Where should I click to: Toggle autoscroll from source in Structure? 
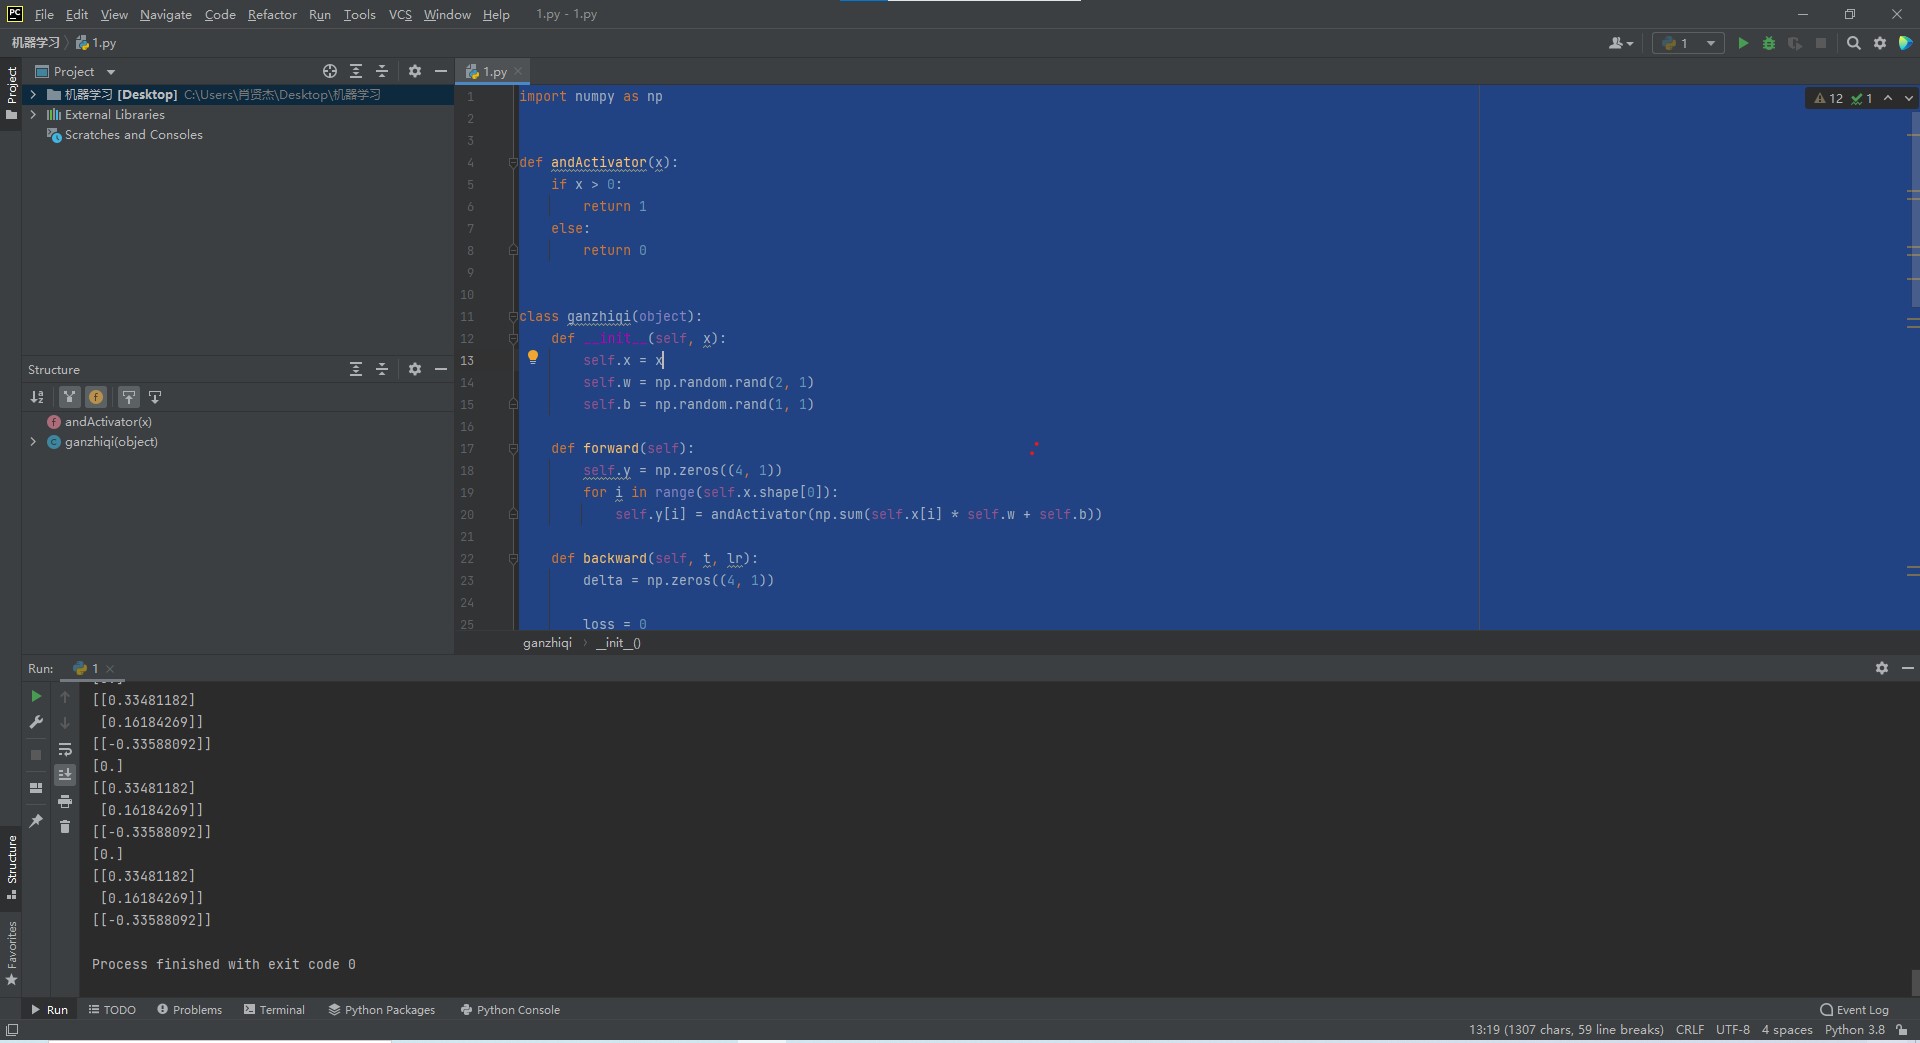pos(155,397)
